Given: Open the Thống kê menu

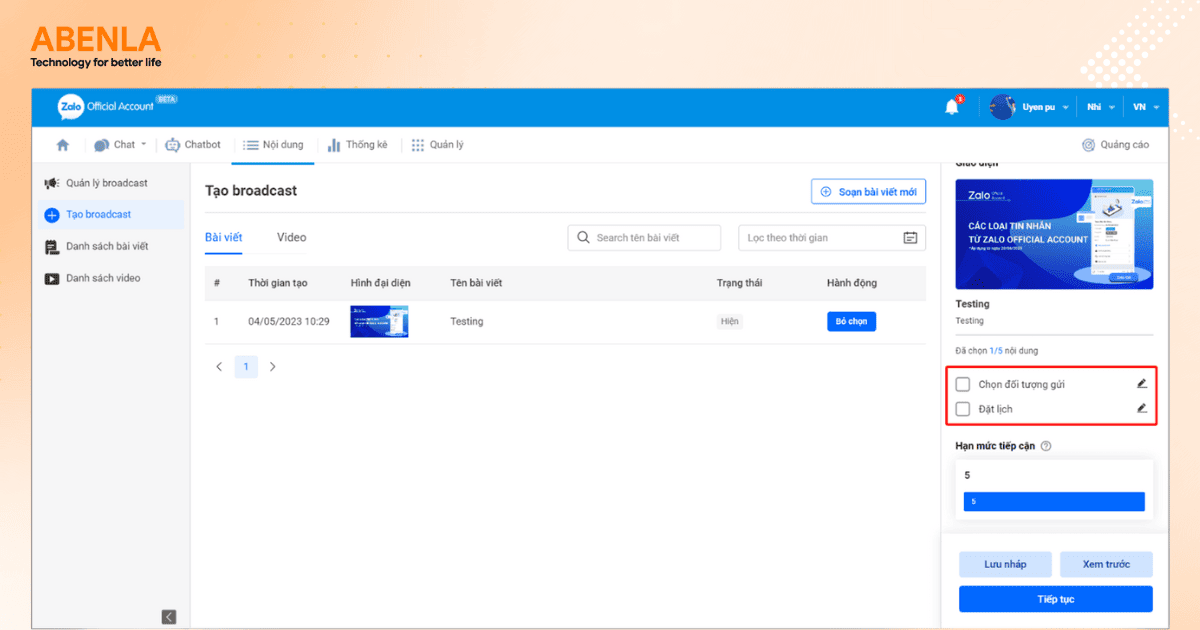Looking at the screenshot, I should (357, 145).
